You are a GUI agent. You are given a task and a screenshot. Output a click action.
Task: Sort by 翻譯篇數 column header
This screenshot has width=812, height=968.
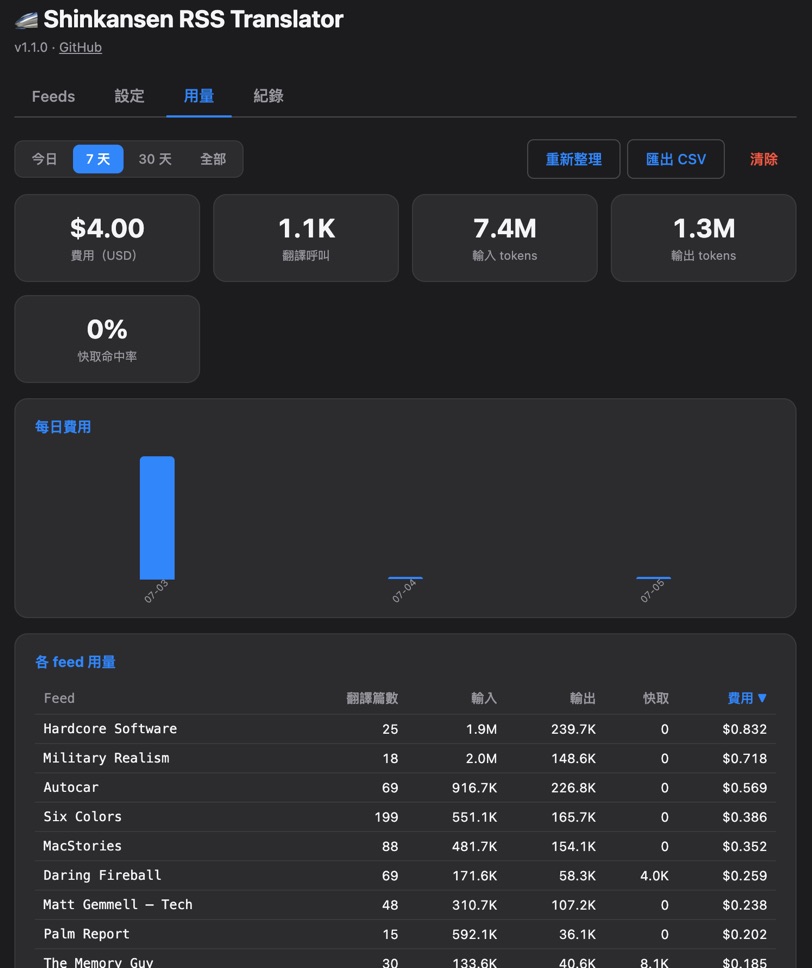pyautogui.click(x=372, y=698)
